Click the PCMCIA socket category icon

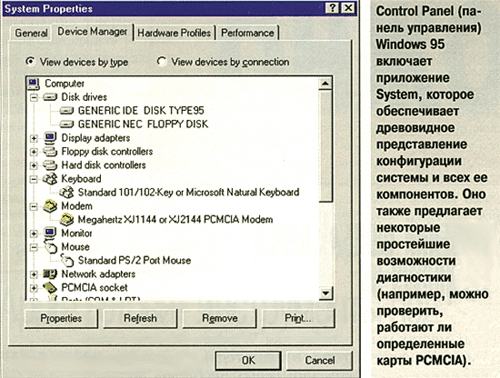pyautogui.click(x=50, y=287)
